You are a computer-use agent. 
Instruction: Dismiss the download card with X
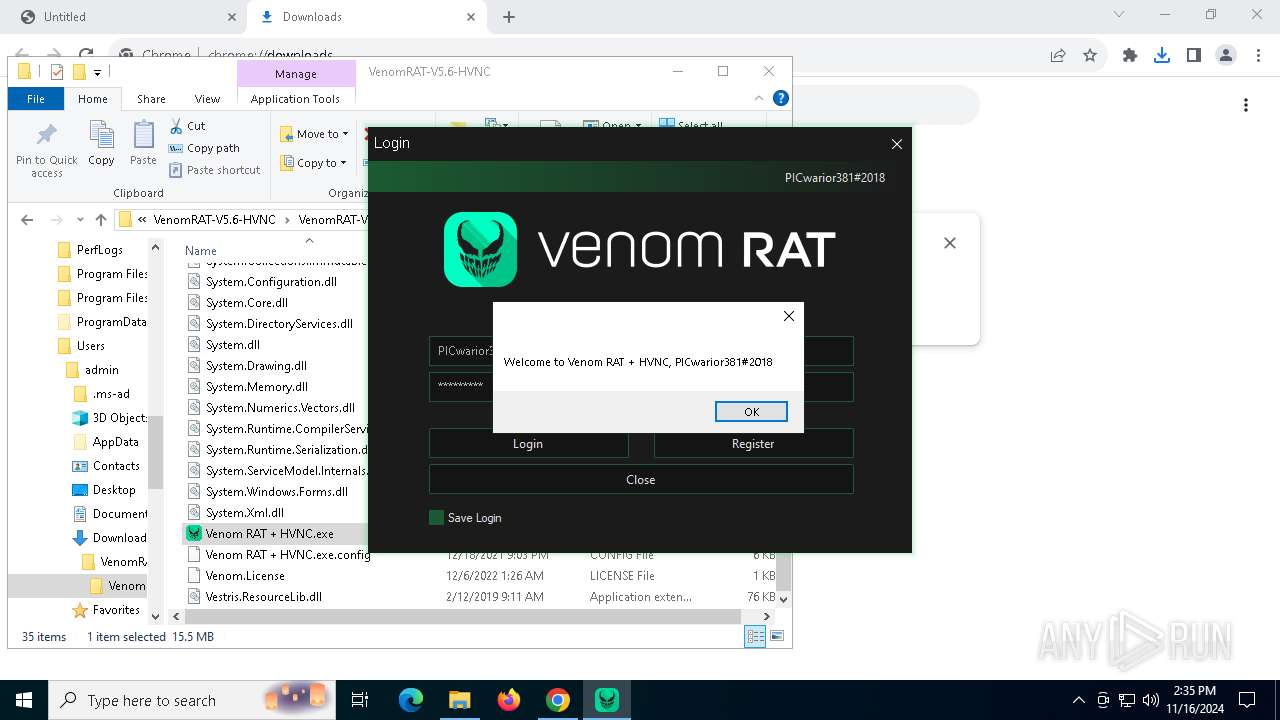[950, 243]
